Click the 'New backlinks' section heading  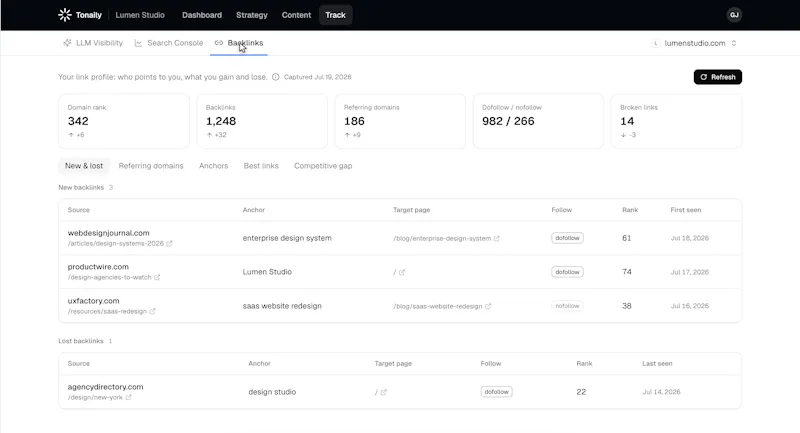pos(81,188)
